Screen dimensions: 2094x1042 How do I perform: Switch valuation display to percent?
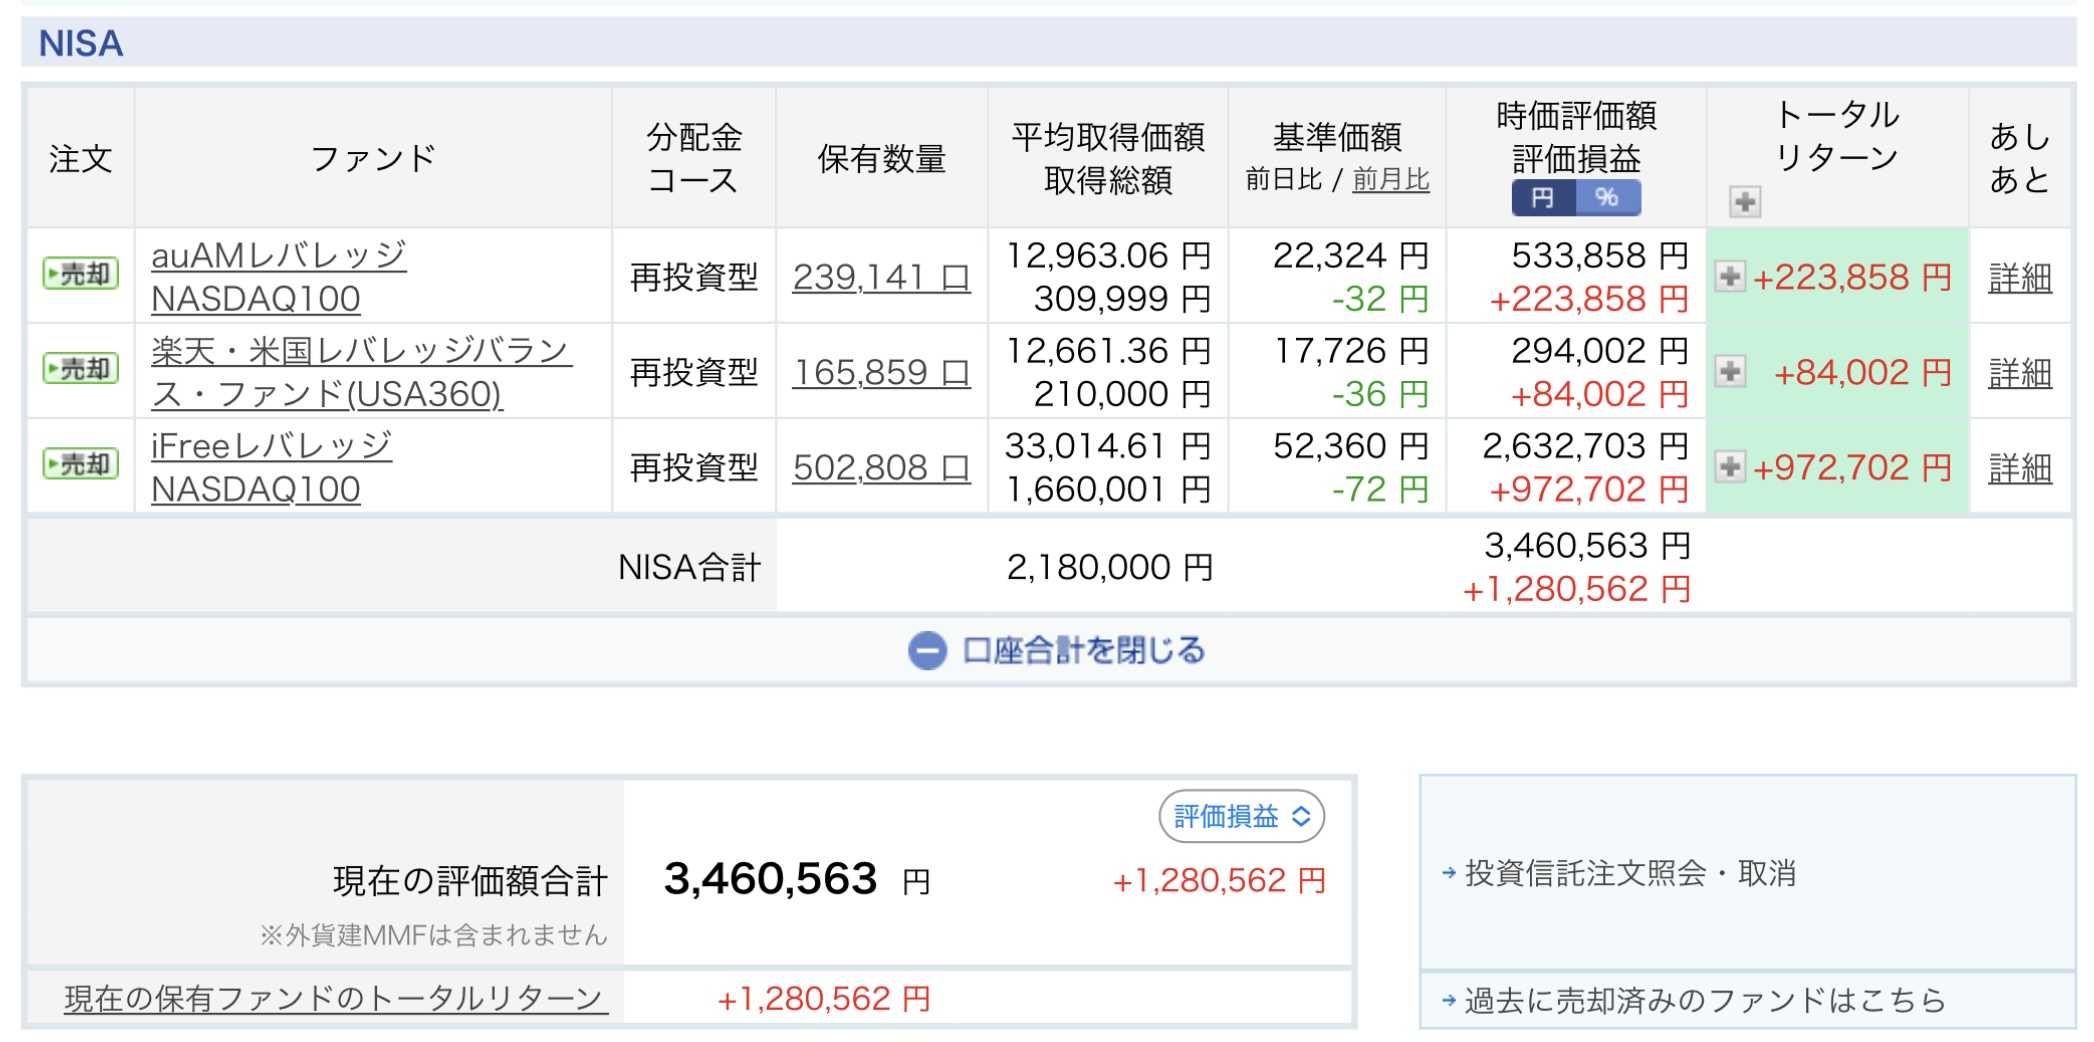click(1607, 198)
